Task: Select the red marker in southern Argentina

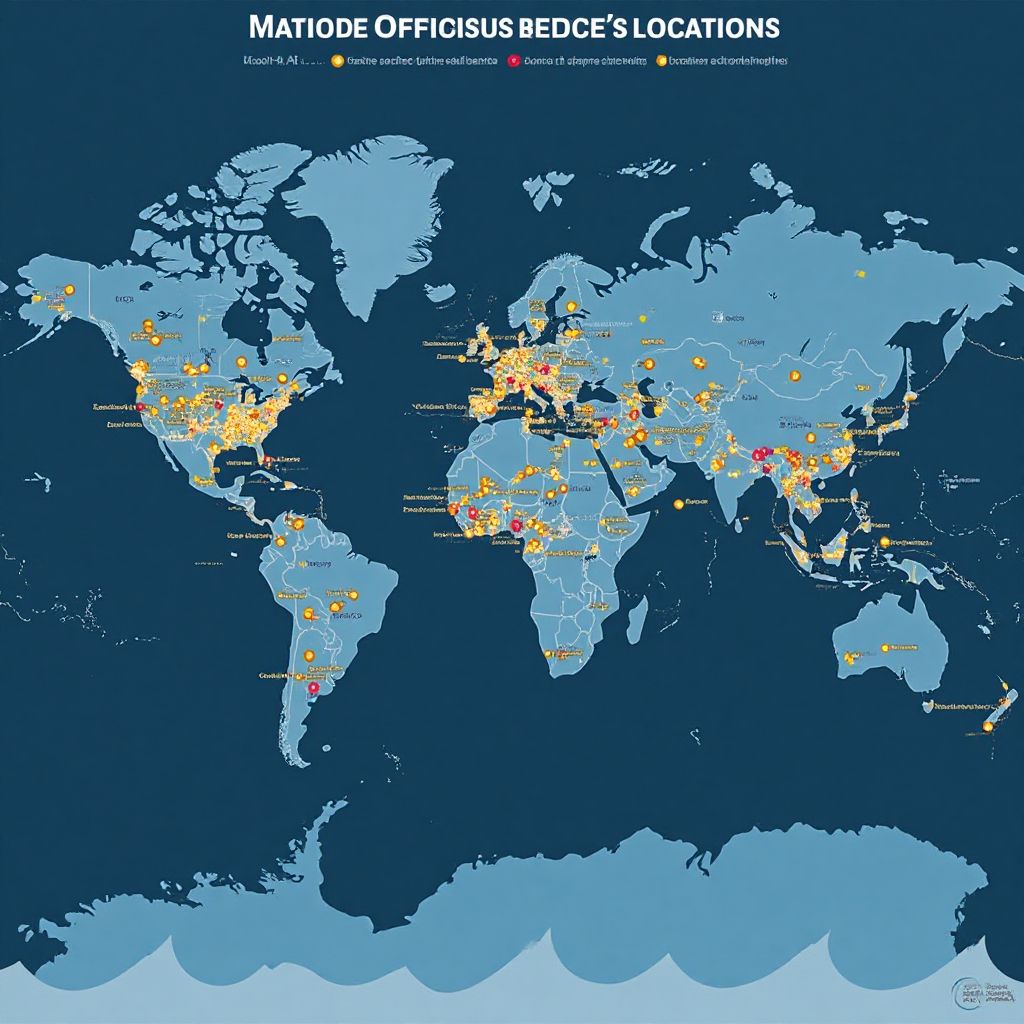Action: point(312,690)
